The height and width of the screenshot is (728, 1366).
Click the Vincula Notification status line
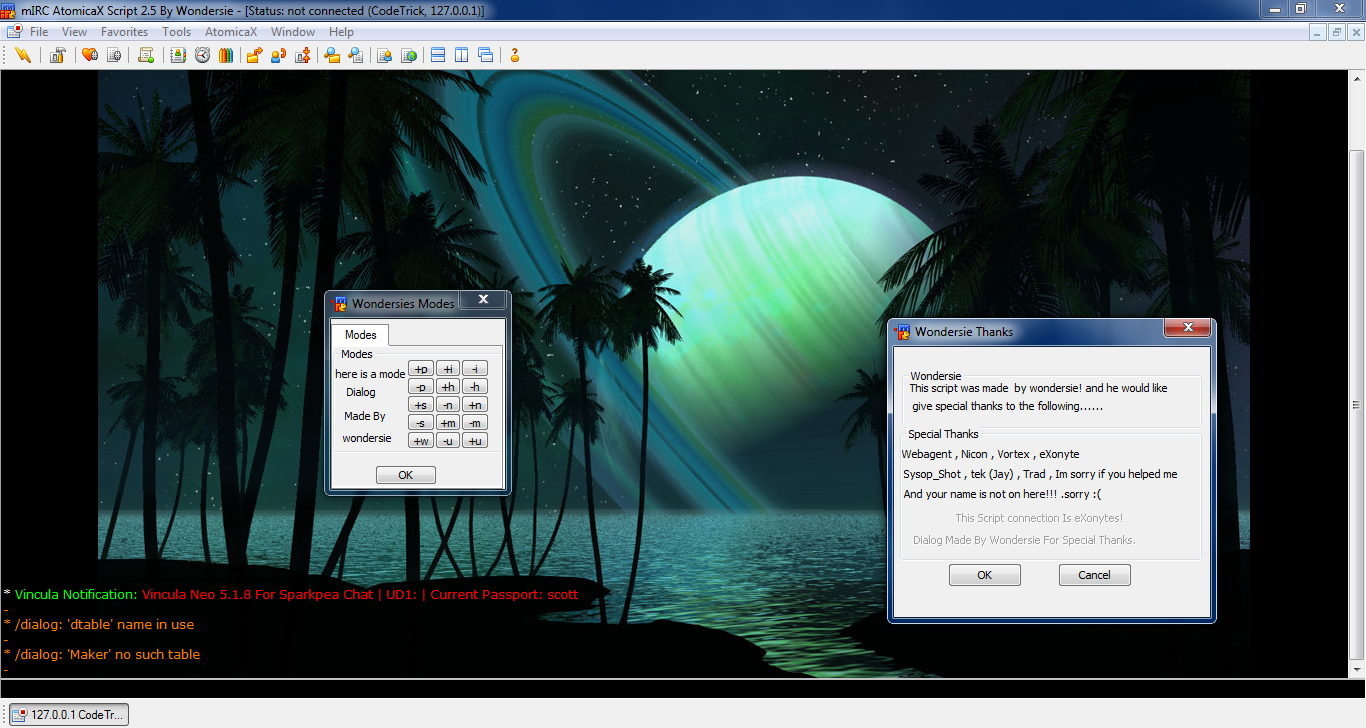[290, 594]
